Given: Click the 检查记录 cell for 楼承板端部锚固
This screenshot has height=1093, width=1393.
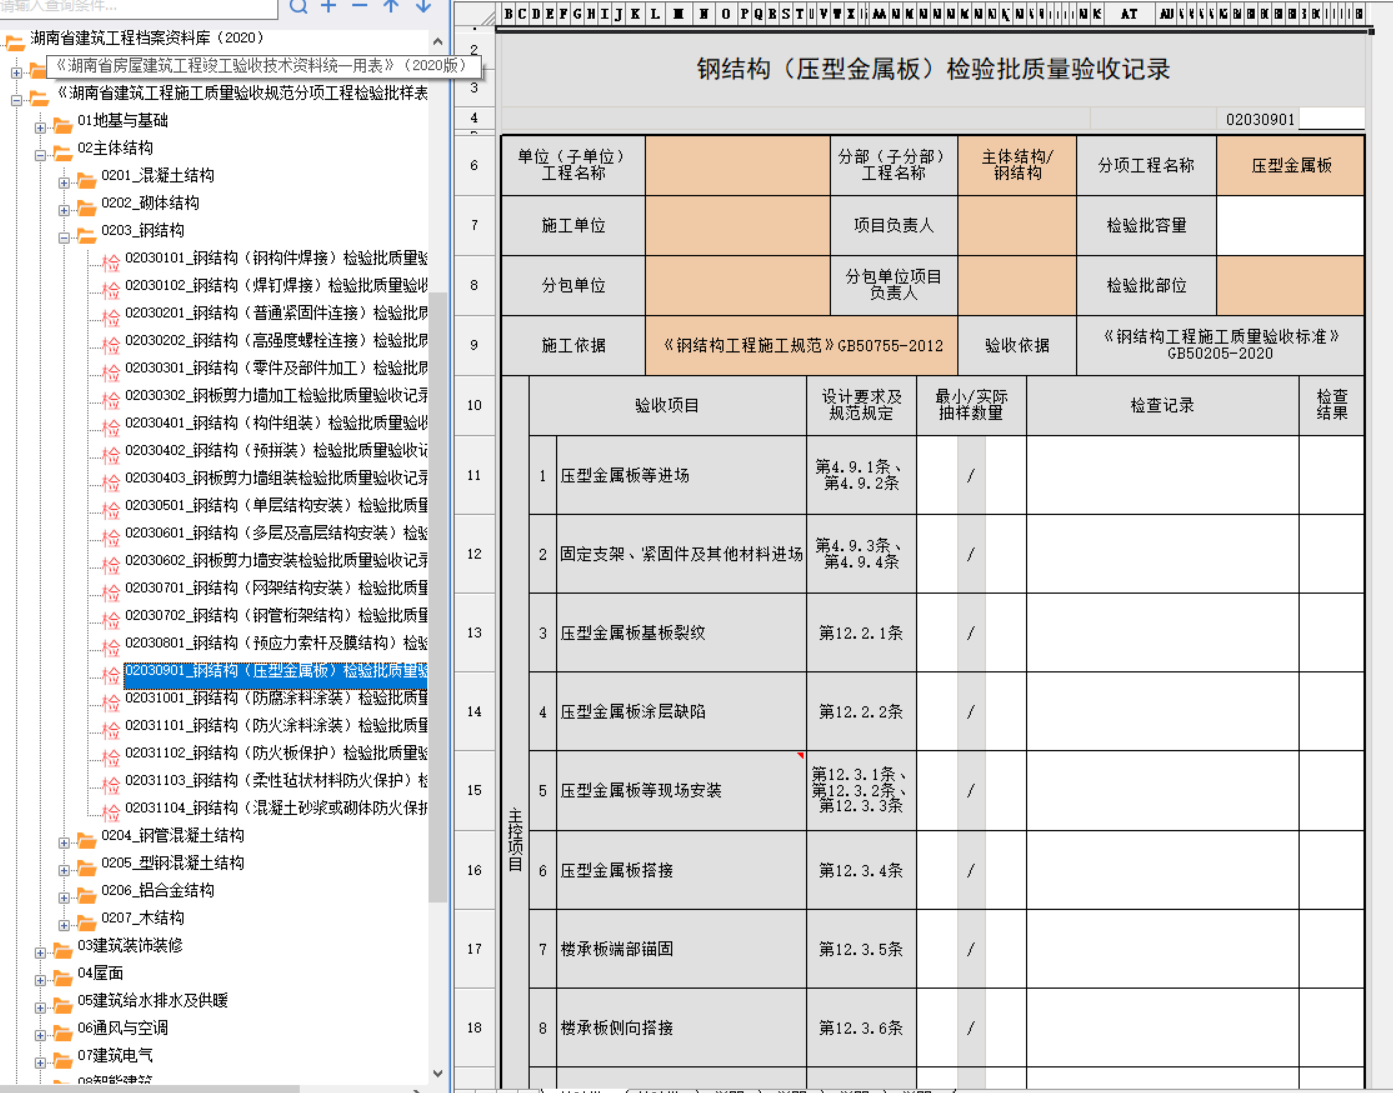Looking at the screenshot, I should (x=1162, y=949).
